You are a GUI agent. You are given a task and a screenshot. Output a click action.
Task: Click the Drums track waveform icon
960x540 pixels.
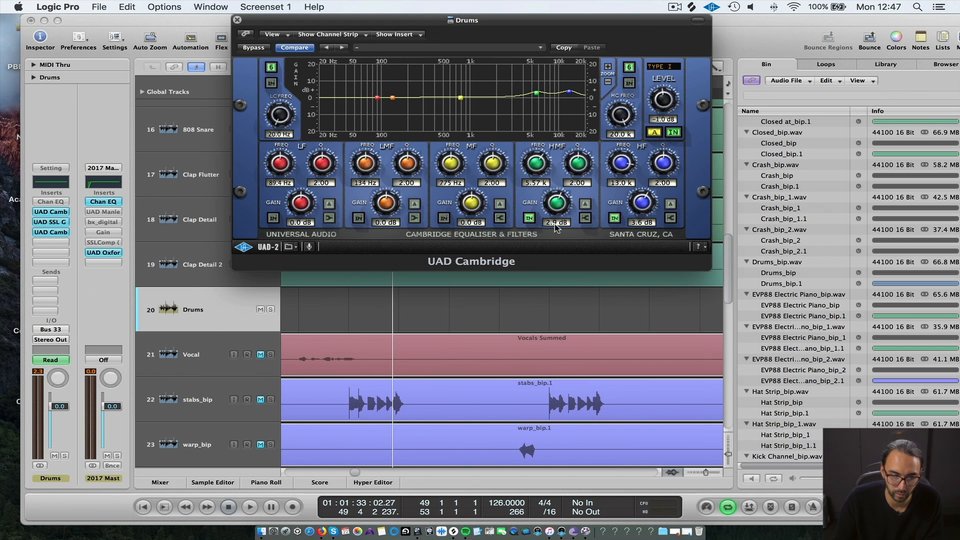tap(168, 309)
